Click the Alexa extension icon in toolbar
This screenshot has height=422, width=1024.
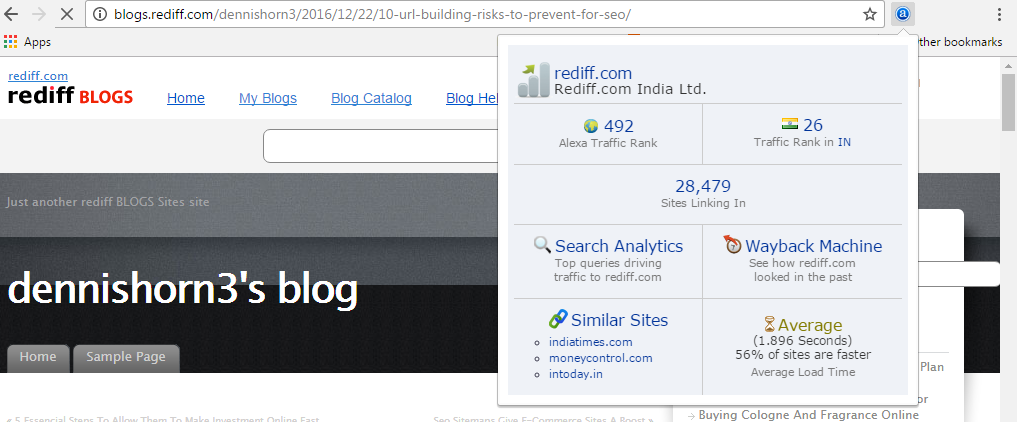pyautogui.click(x=903, y=14)
